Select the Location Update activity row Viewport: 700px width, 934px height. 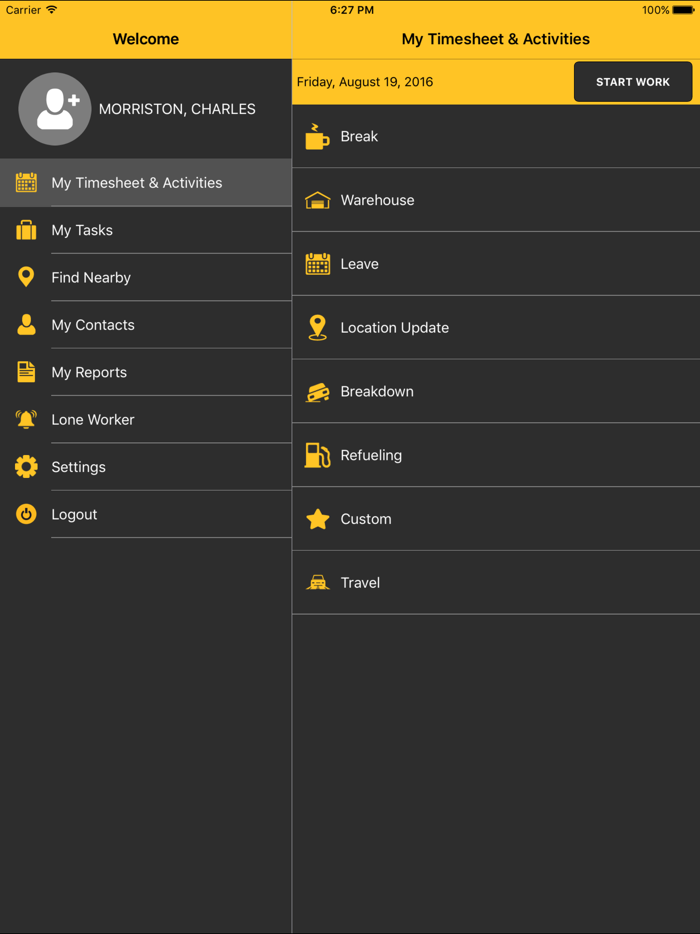point(496,328)
